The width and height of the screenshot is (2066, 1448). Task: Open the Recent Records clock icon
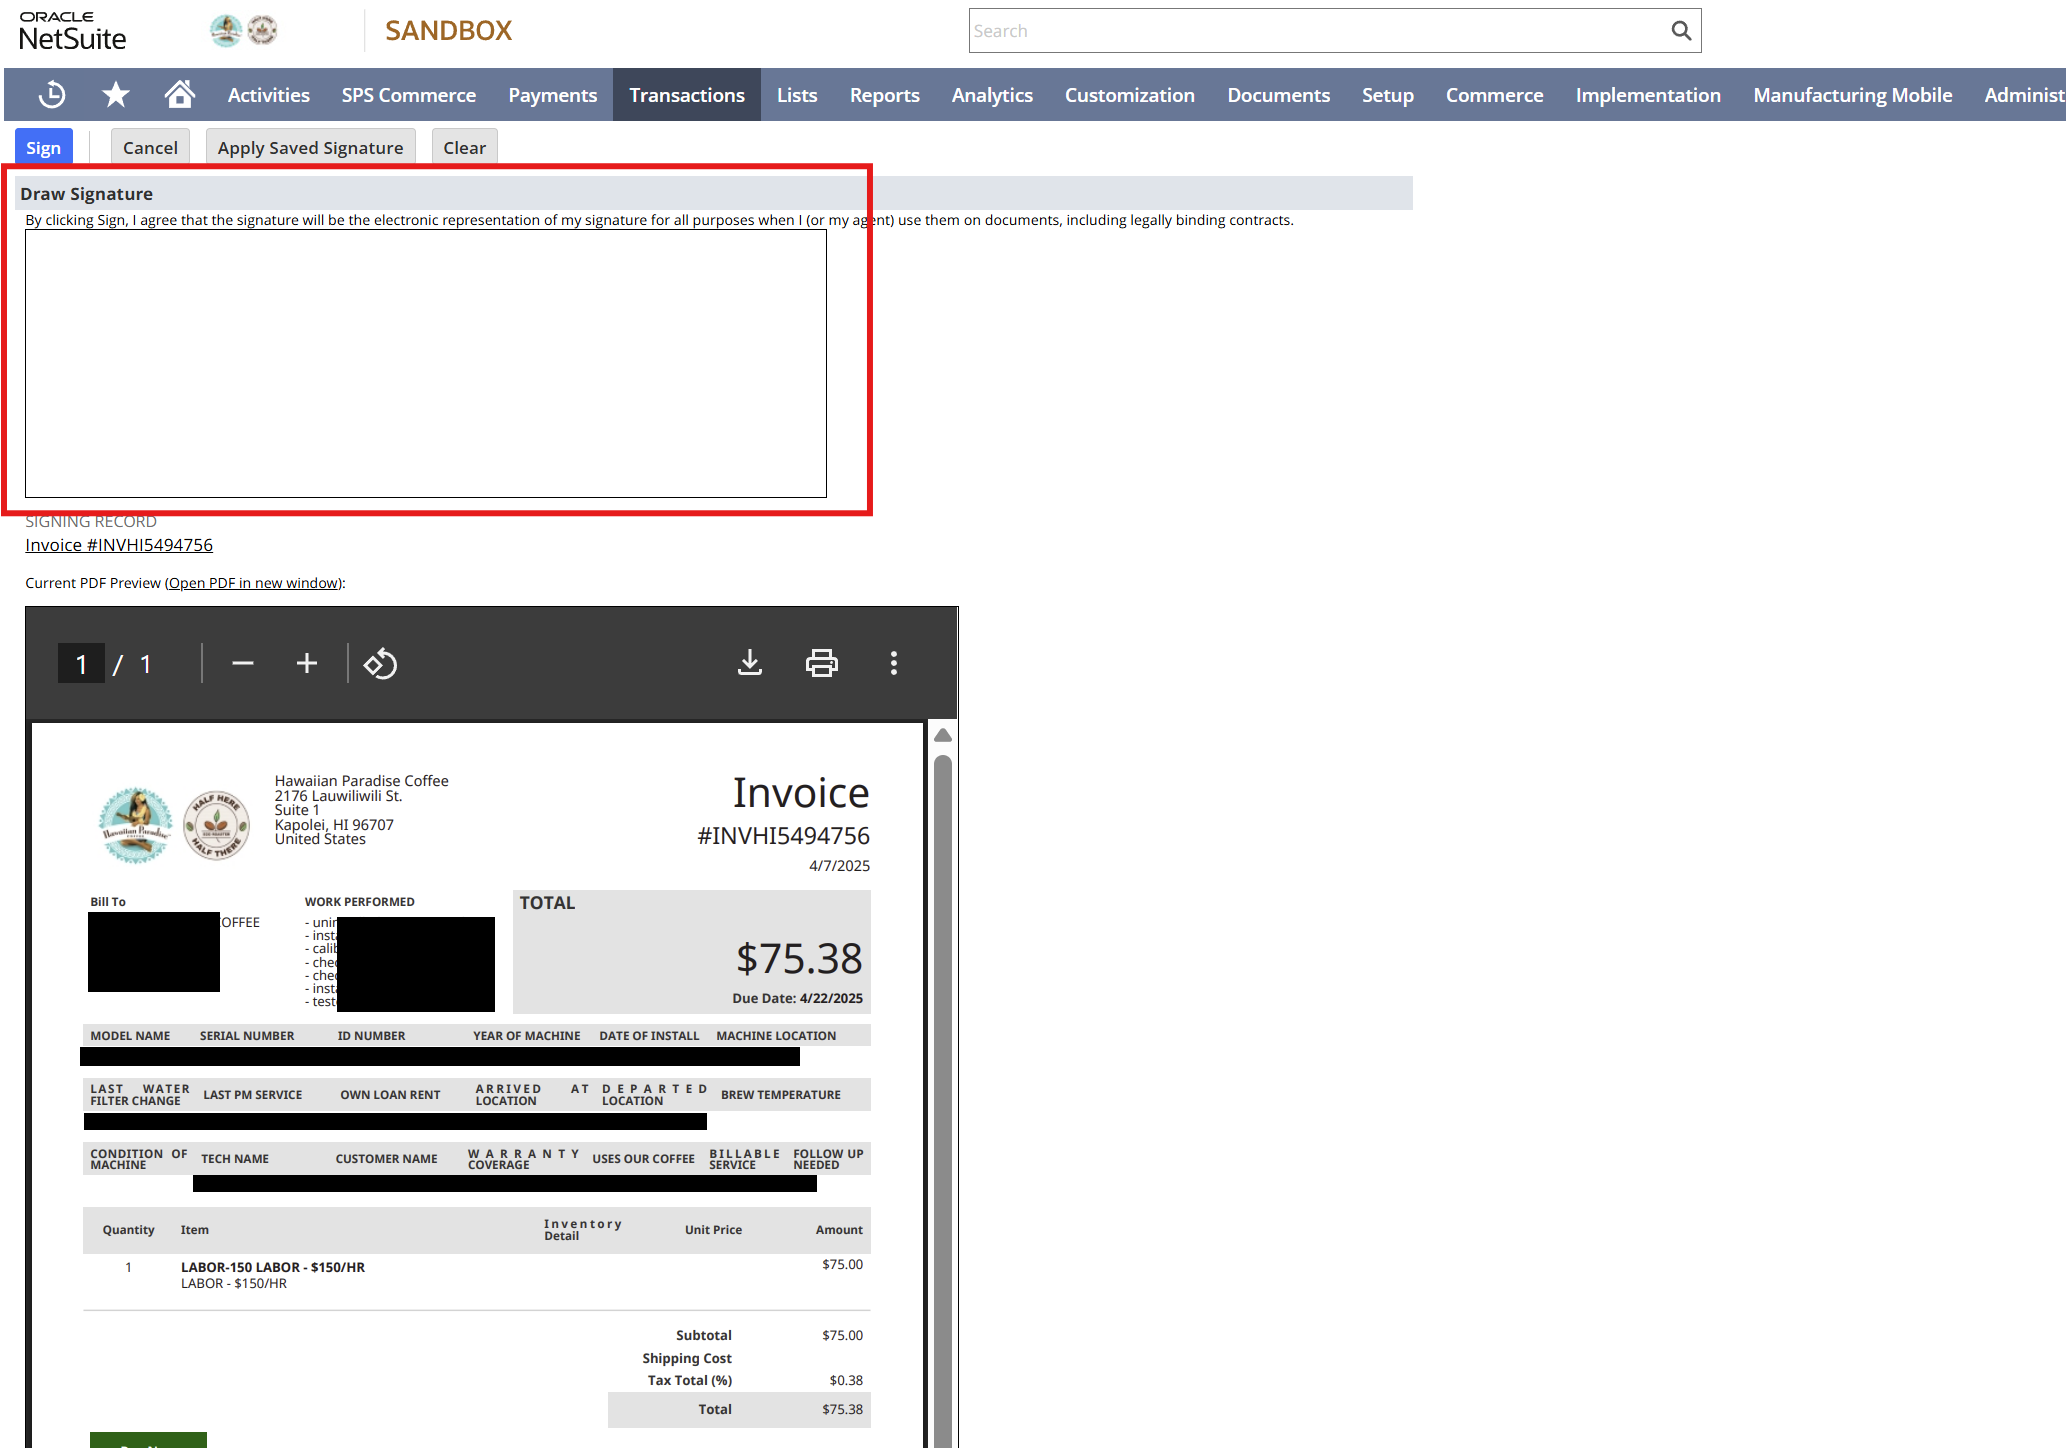coord(52,95)
